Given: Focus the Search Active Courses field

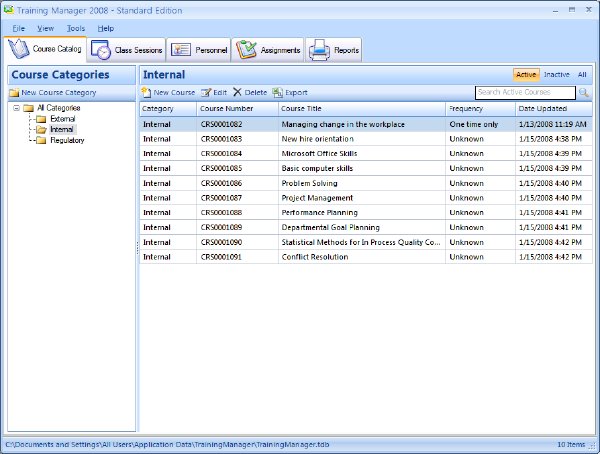Looking at the screenshot, I should pyautogui.click(x=525, y=92).
